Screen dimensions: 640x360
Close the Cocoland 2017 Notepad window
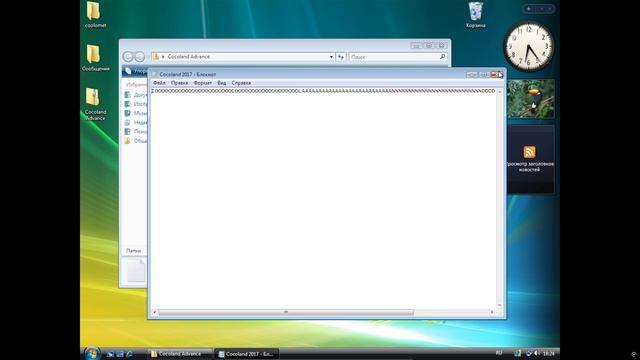(x=497, y=74)
